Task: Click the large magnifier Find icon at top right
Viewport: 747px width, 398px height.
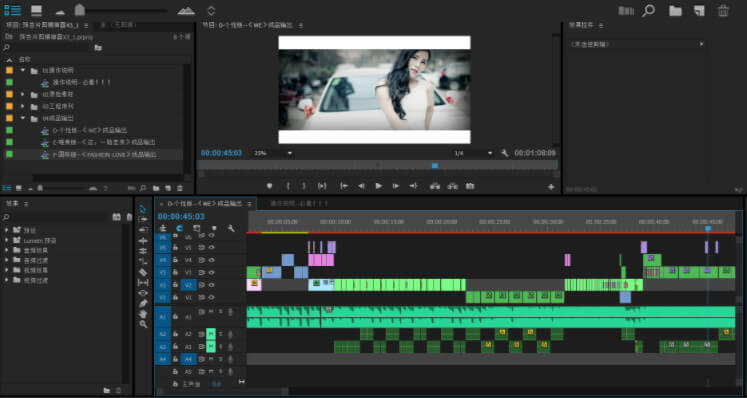Action: [x=648, y=10]
